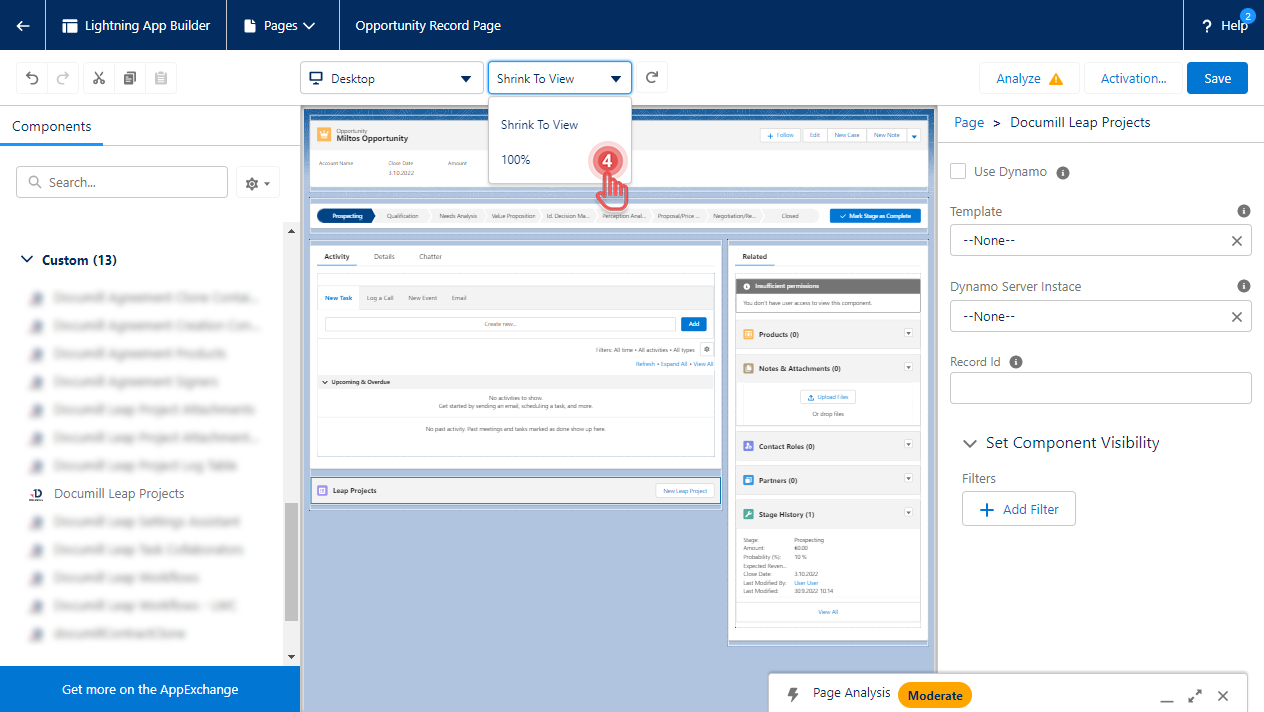Click the Save button
The width and height of the screenshot is (1264, 712).
coord(1216,78)
